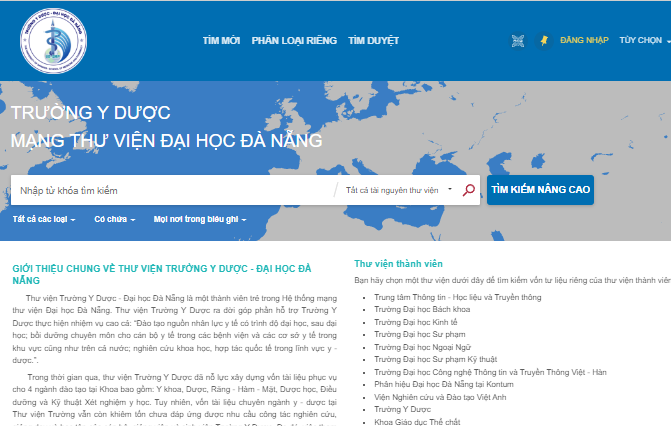Expand the TÙY CHỌN dropdown
Image resolution: width=671 pixels, height=426 pixels.
tap(644, 40)
